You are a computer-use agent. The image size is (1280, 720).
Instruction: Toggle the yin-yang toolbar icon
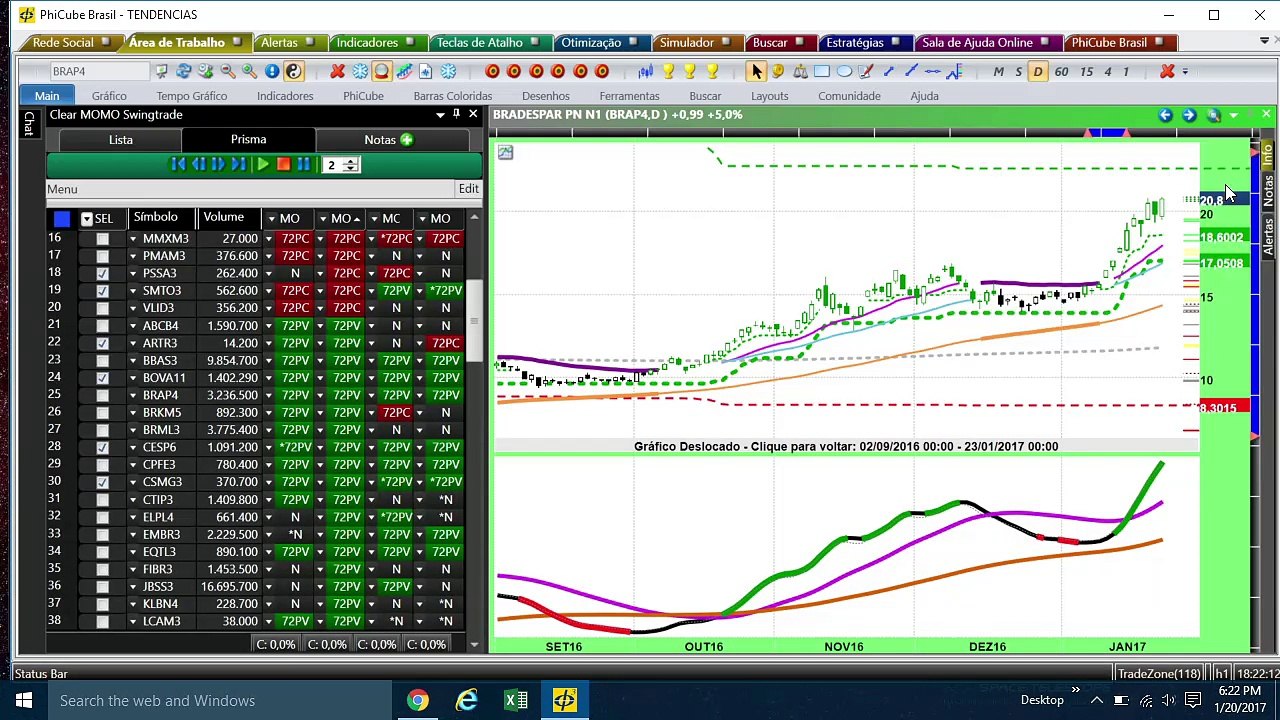(294, 71)
